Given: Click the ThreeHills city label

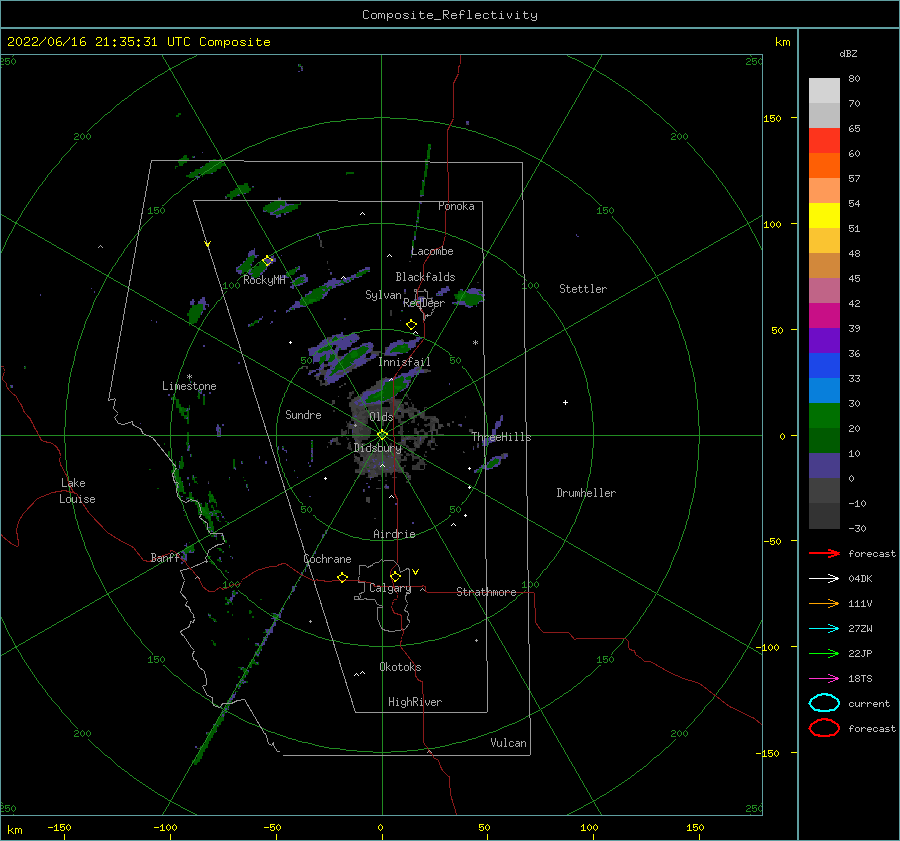Looking at the screenshot, I should 502,437.
